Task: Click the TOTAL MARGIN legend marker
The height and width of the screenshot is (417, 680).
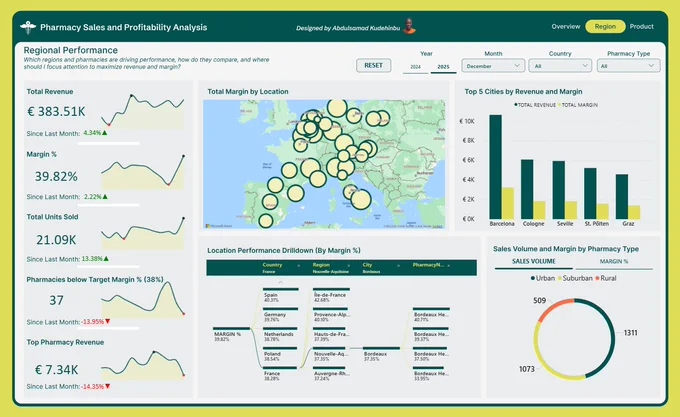Action: (559, 105)
